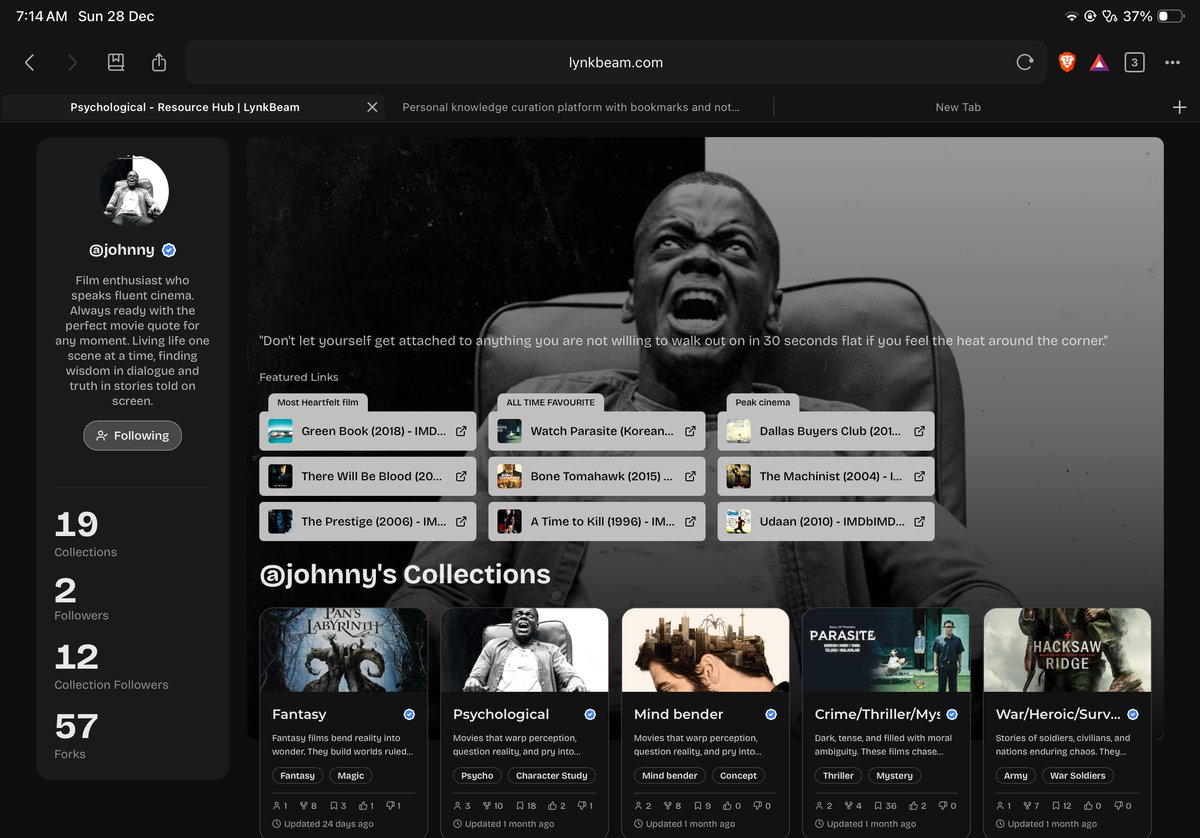This screenshot has height=838, width=1200.
Task: Open the Watch Parasite featured link
Action: coord(596,431)
